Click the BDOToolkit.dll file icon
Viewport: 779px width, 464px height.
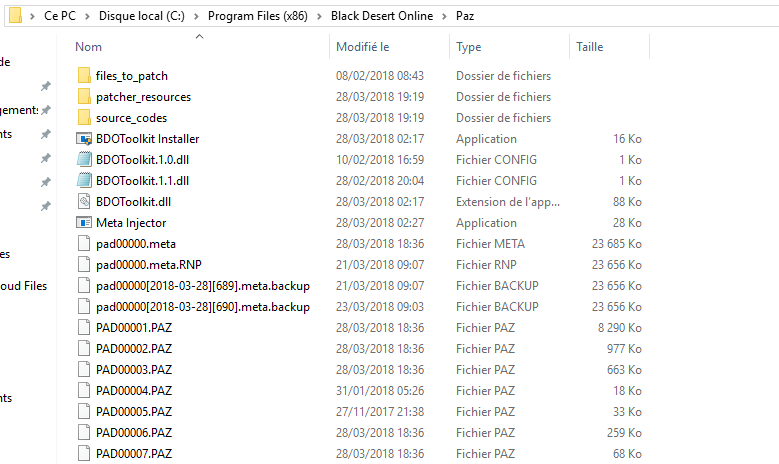84,202
